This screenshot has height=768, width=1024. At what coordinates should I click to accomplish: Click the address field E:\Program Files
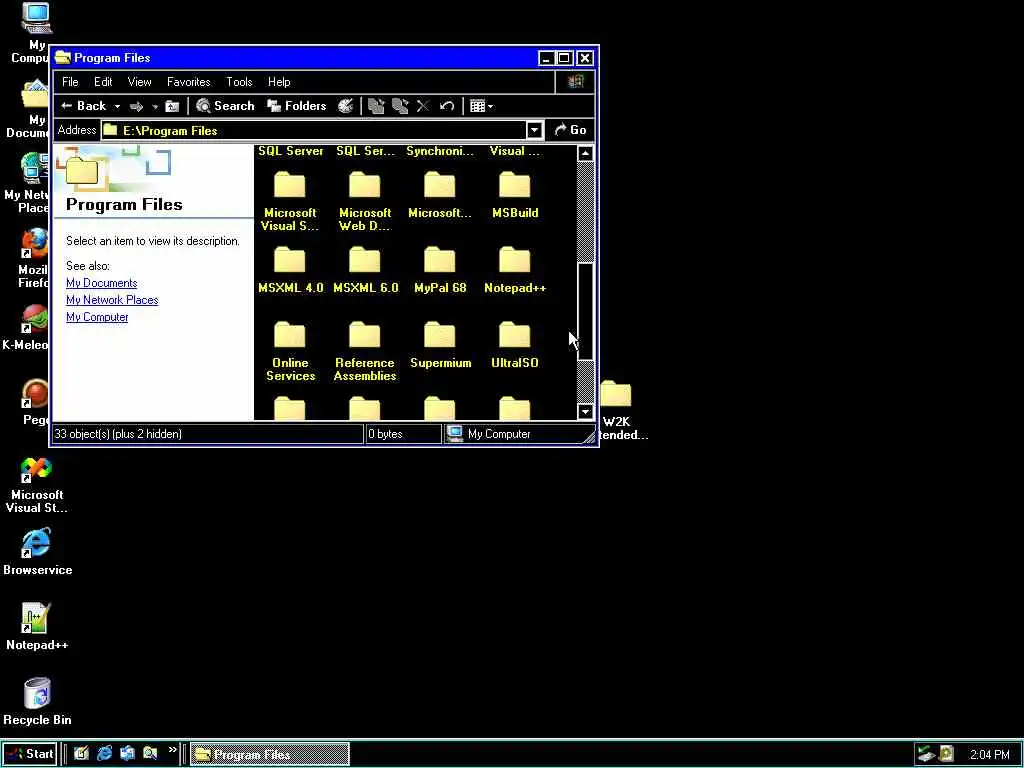click(313, 130)
